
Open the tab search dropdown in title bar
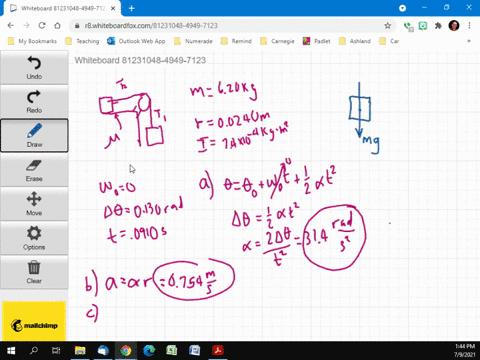[402, 8]
